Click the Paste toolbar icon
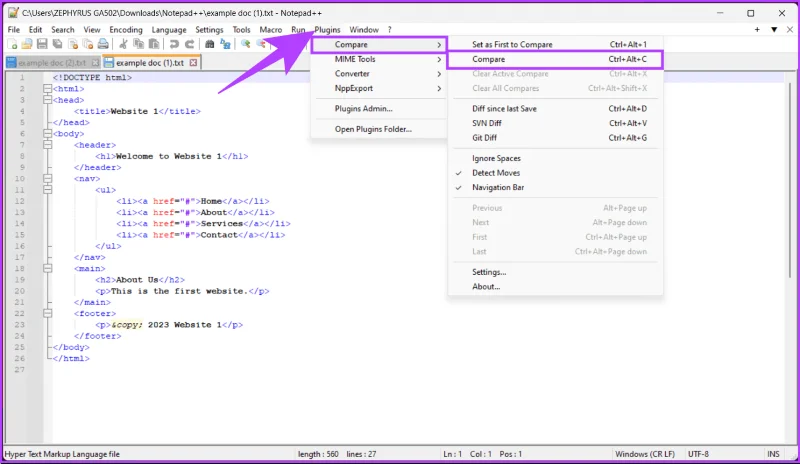This screenshot has width=800, height=464. pos(154,44)
